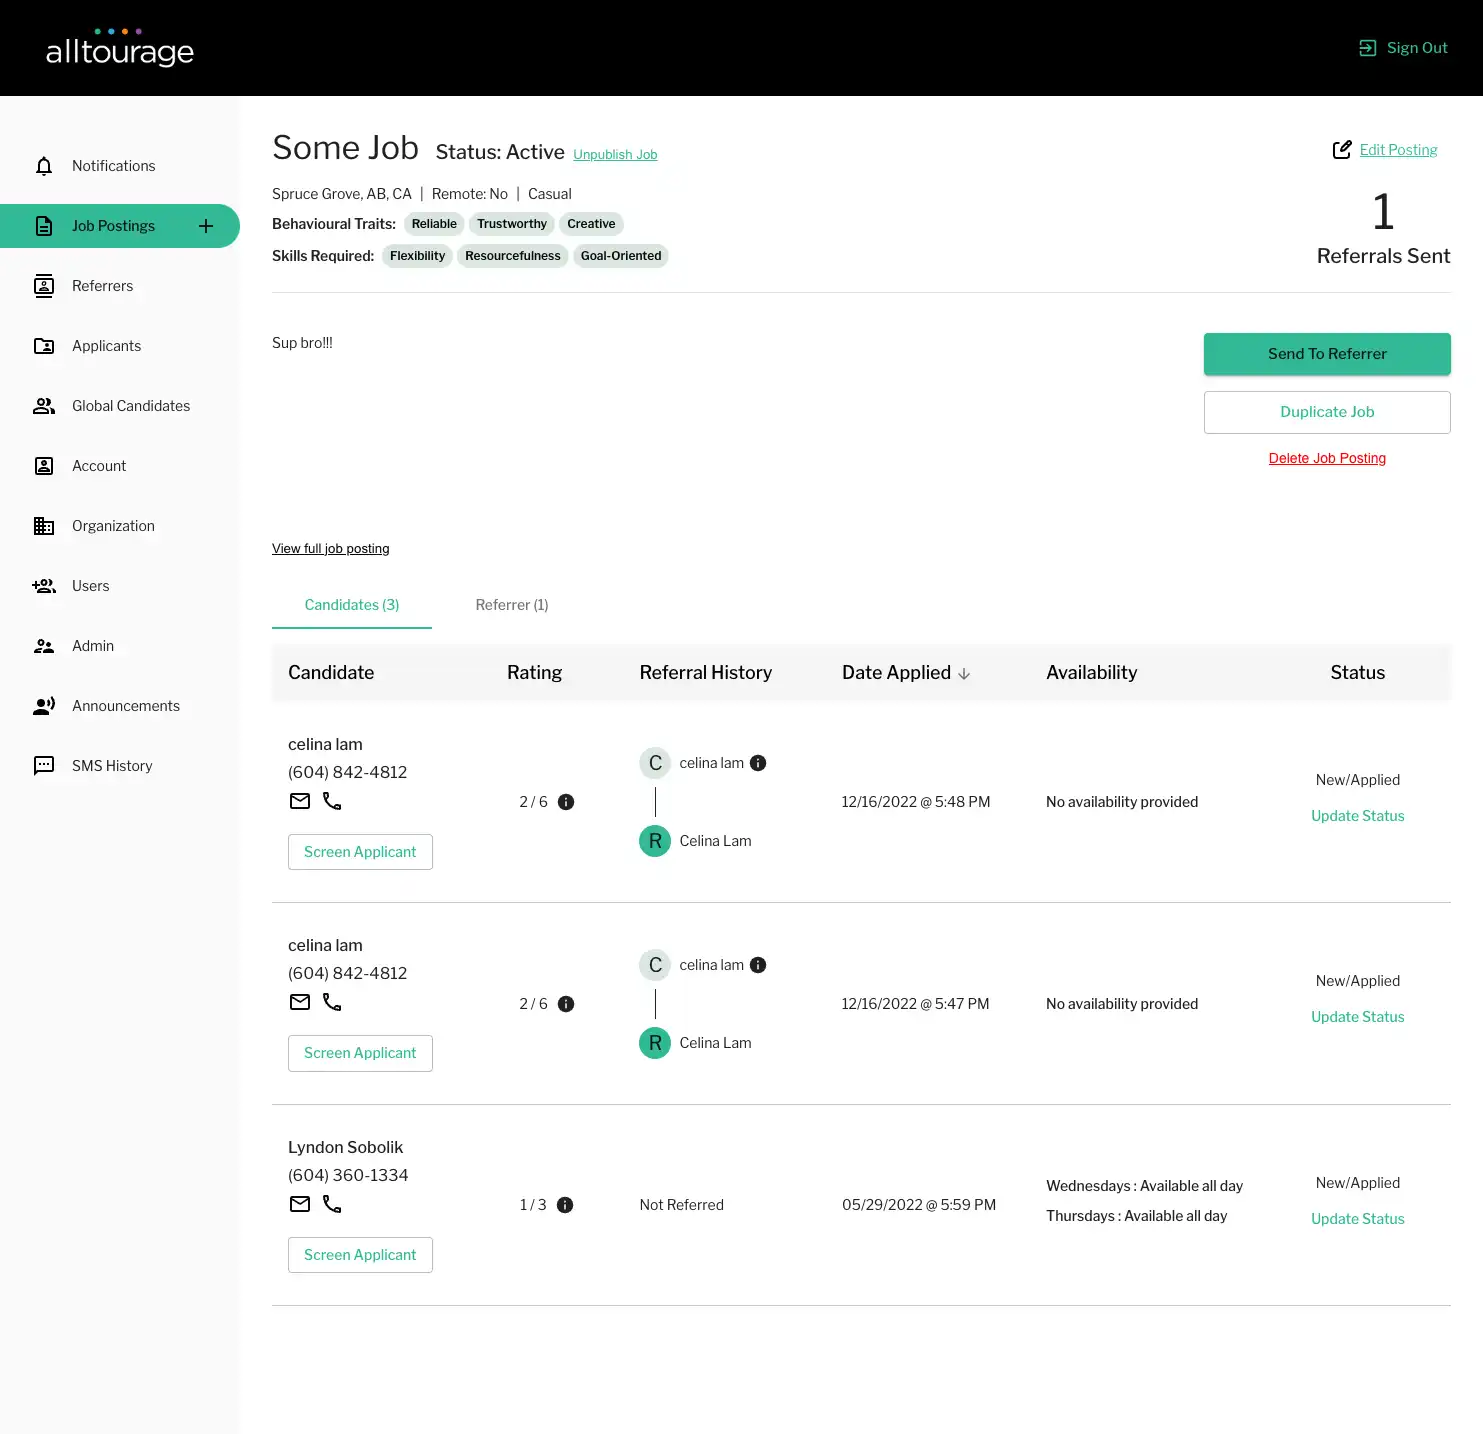Viewport: 1483px width, 1434px height.
Task: Click the Unpublish Job link
Action: [x=615, y=154]
